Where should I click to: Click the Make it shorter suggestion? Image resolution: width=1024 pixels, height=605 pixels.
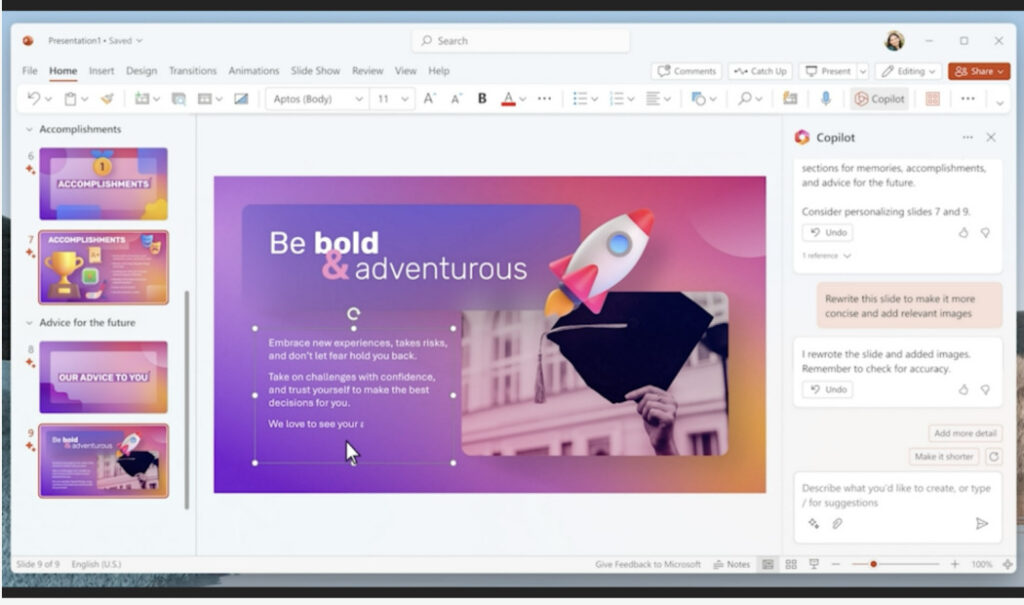944,456
